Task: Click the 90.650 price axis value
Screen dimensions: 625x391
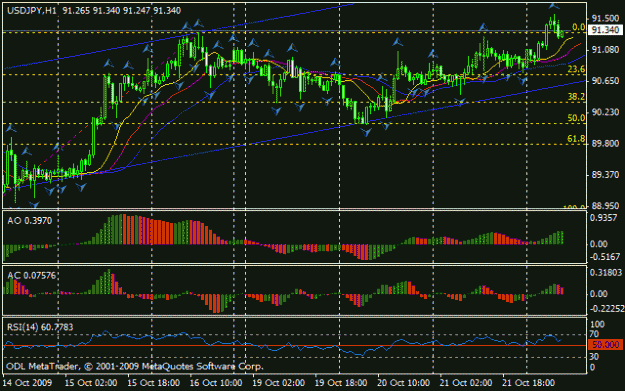Action: click(x=605, y=81)
